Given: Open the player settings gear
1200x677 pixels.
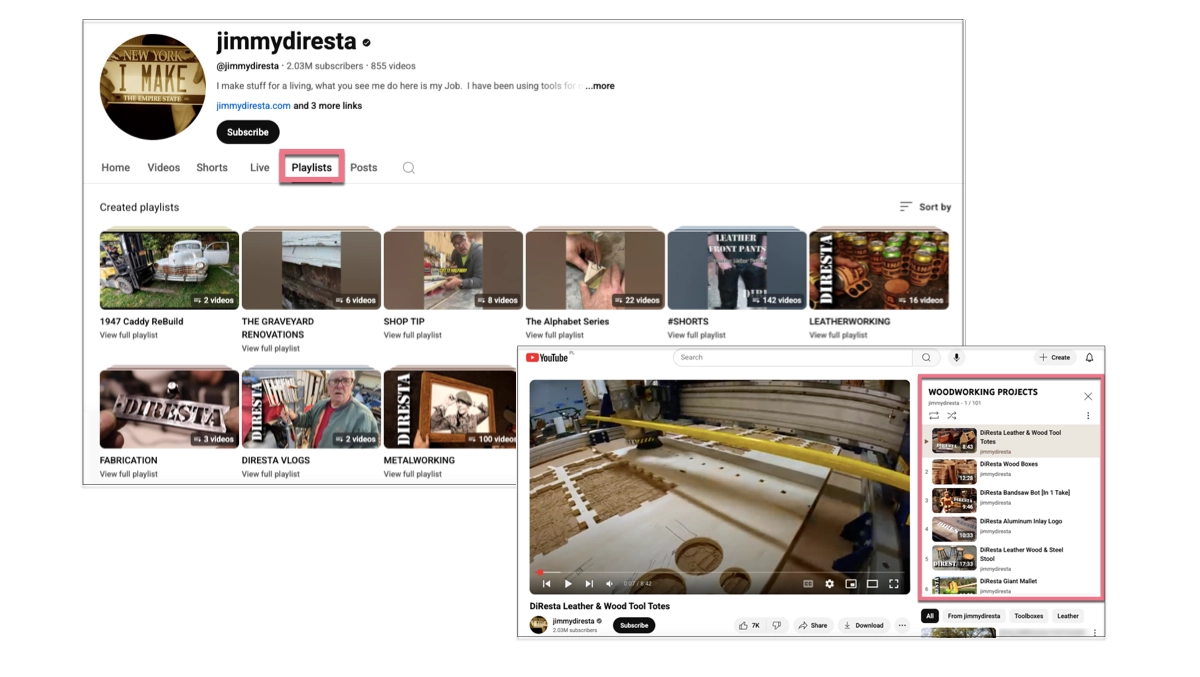Looking at the screenshot, I should (x=829, y=584).
